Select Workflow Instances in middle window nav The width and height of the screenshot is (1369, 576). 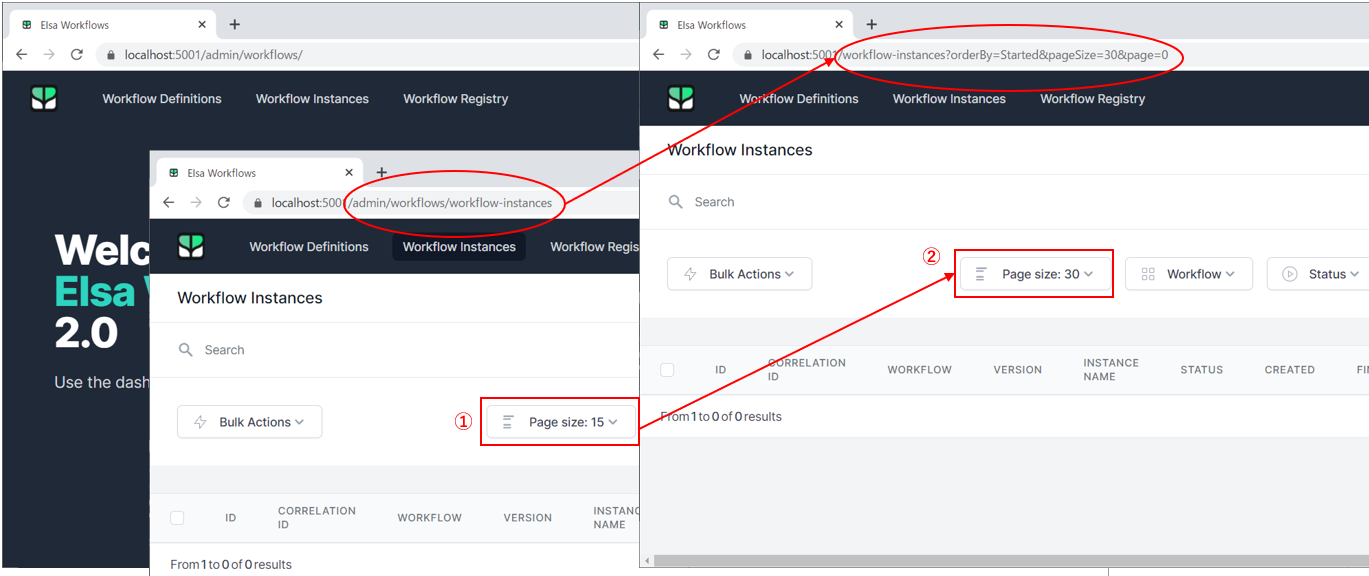[459, 246]
